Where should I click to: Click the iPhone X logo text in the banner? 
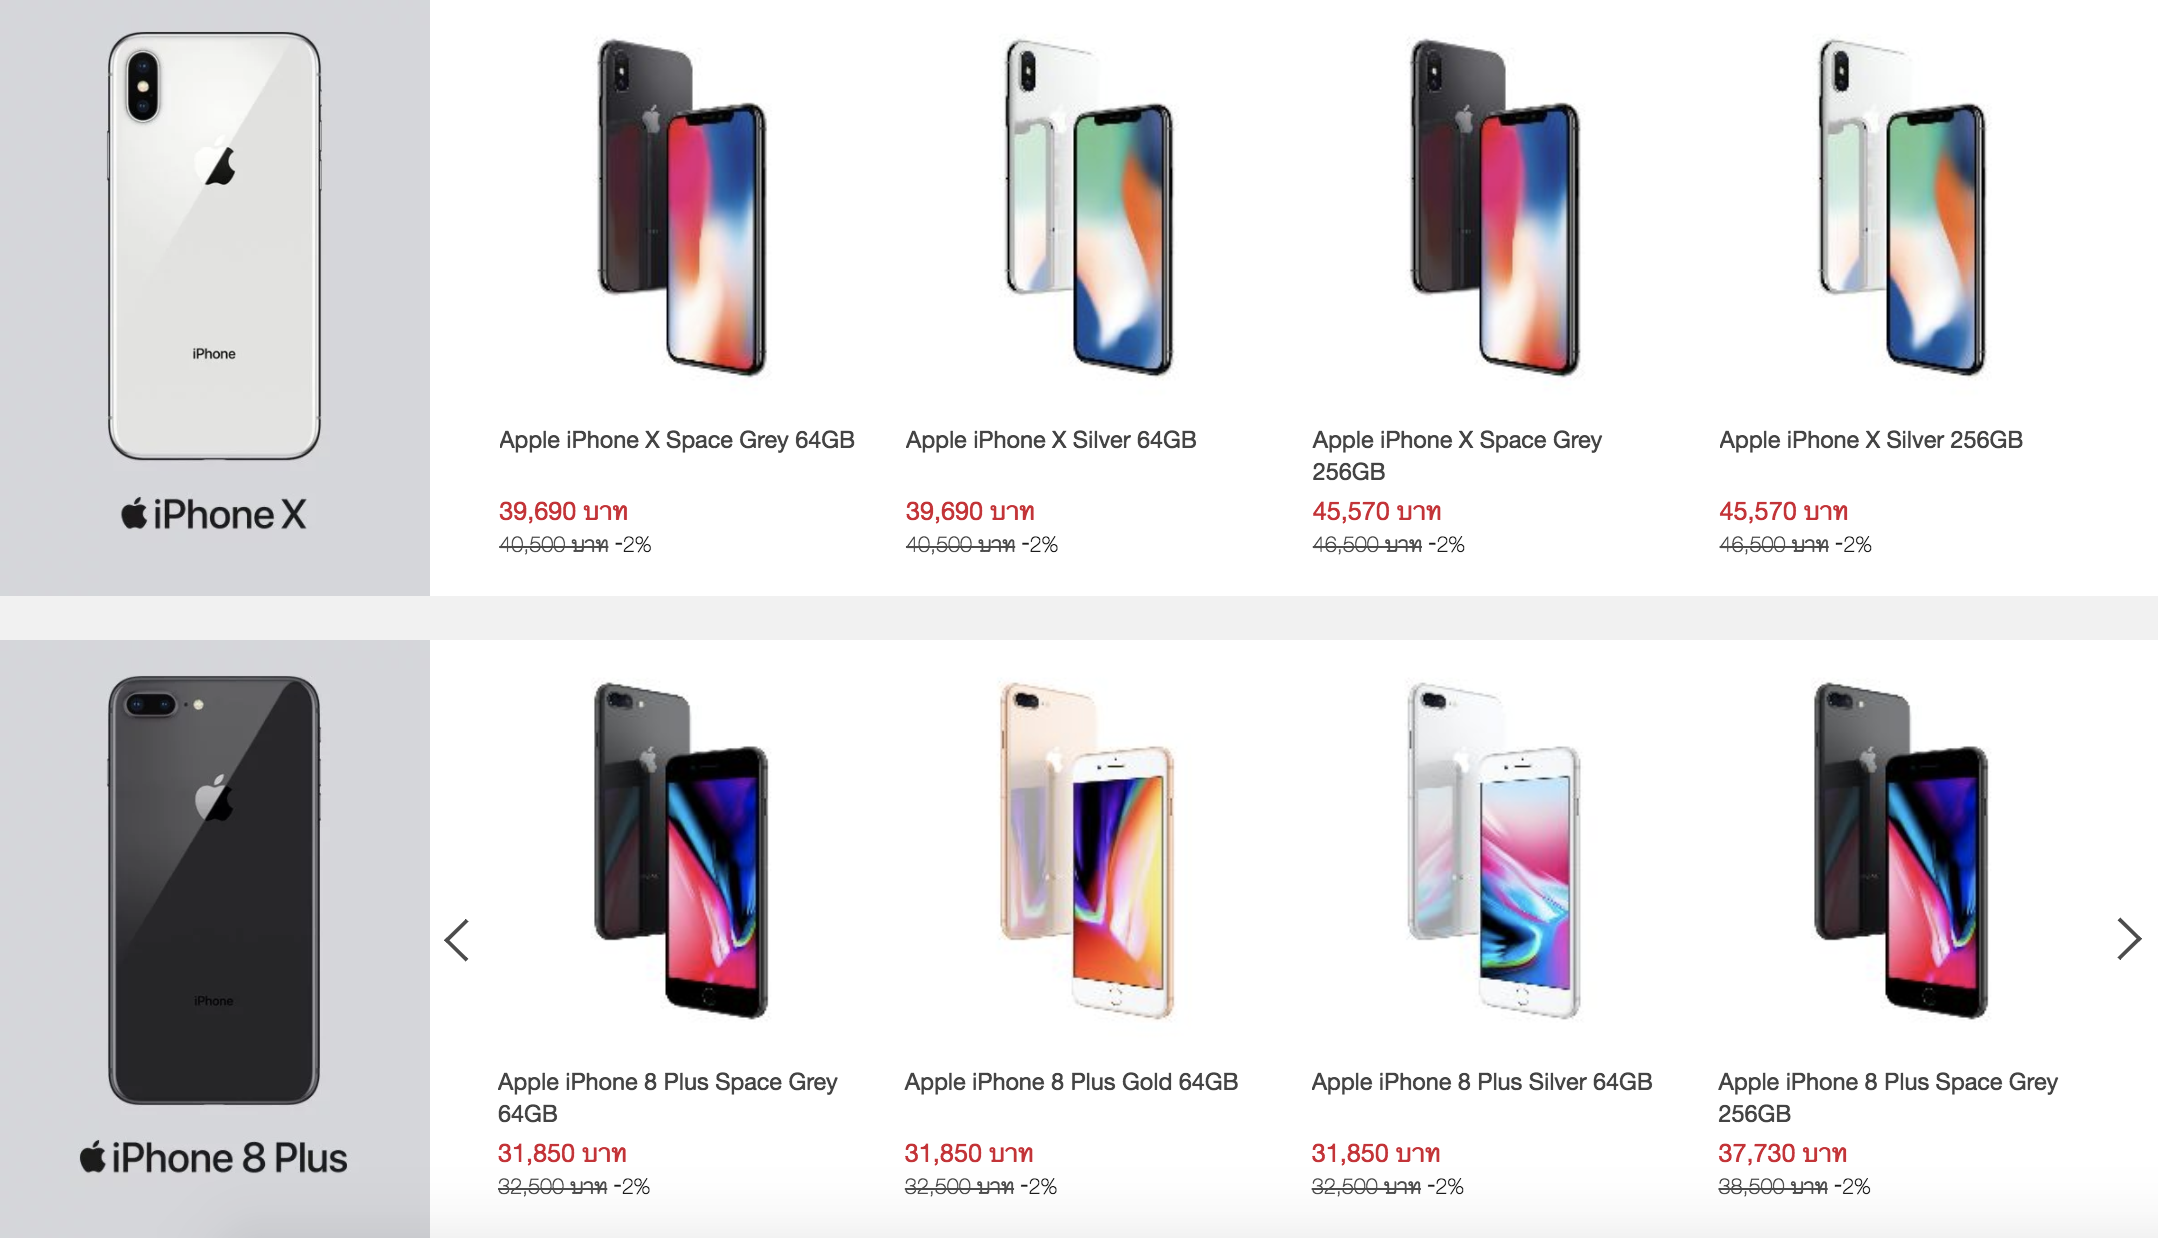click(x=214, y=515)
